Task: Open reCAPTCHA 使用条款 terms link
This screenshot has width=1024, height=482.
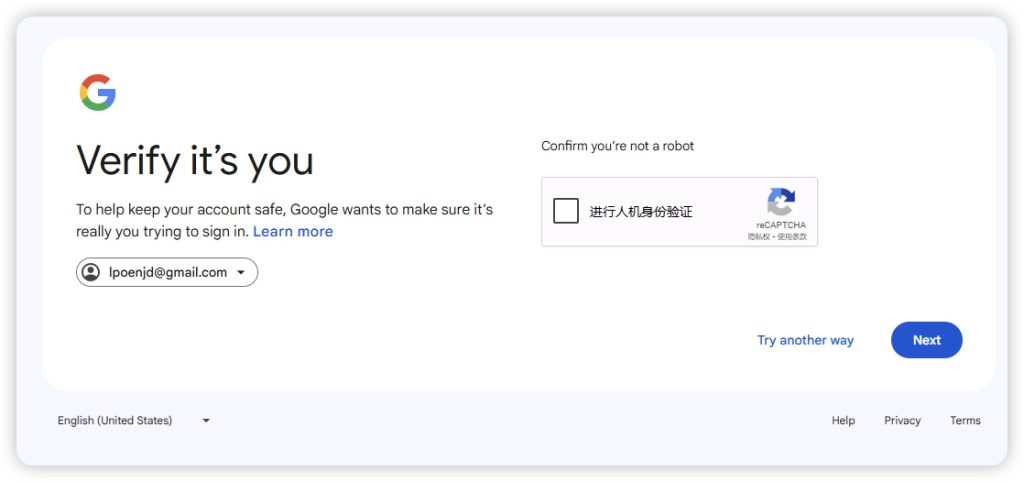Action: 792,237
